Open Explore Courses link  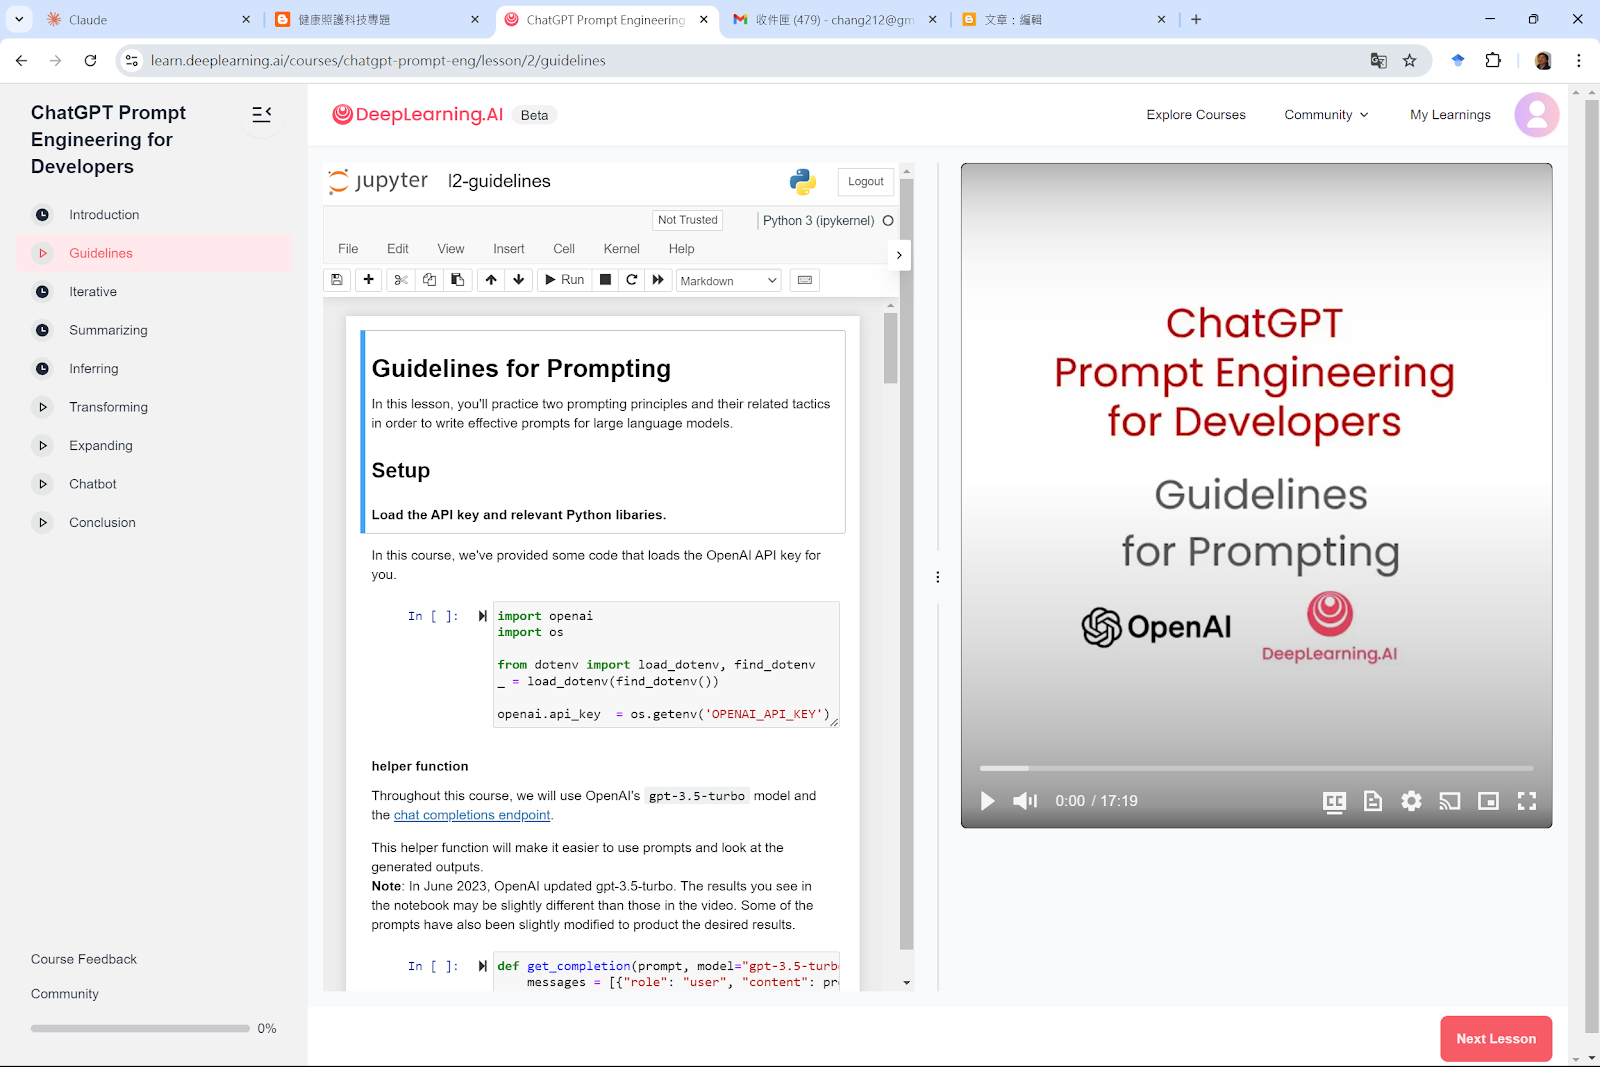1196,115
